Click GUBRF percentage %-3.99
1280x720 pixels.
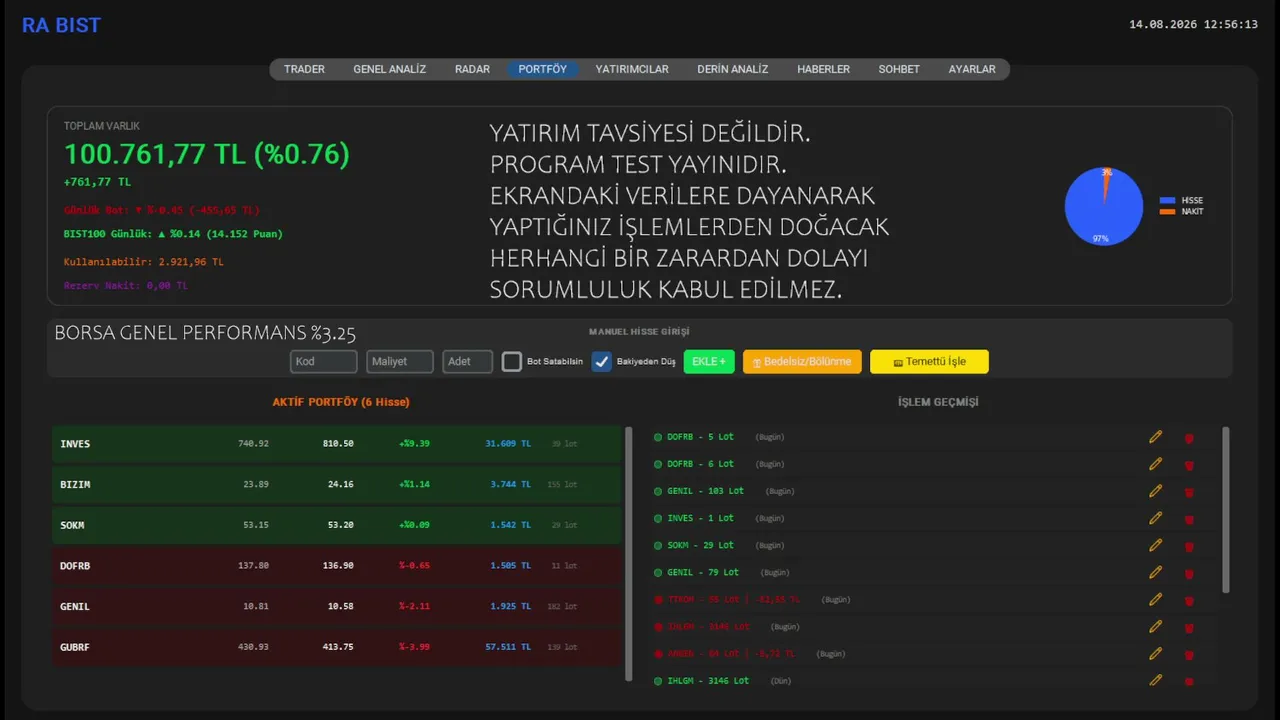pyautogui.click(x=414, y=647)
